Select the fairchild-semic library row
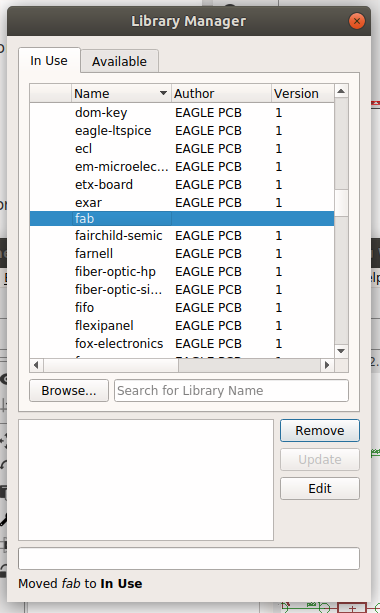 [182, 236]
